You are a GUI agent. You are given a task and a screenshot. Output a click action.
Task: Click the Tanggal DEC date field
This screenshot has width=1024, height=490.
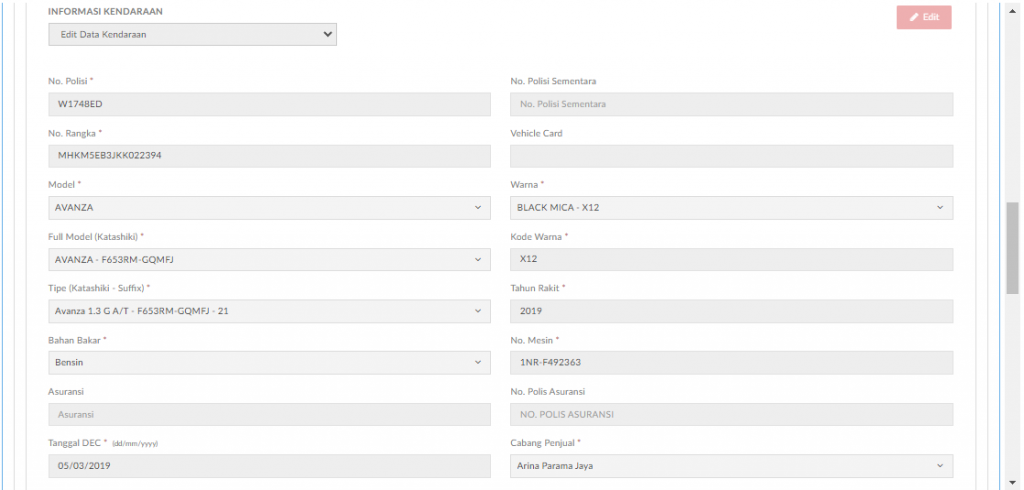pyautogui.click(x=270, y=466)
